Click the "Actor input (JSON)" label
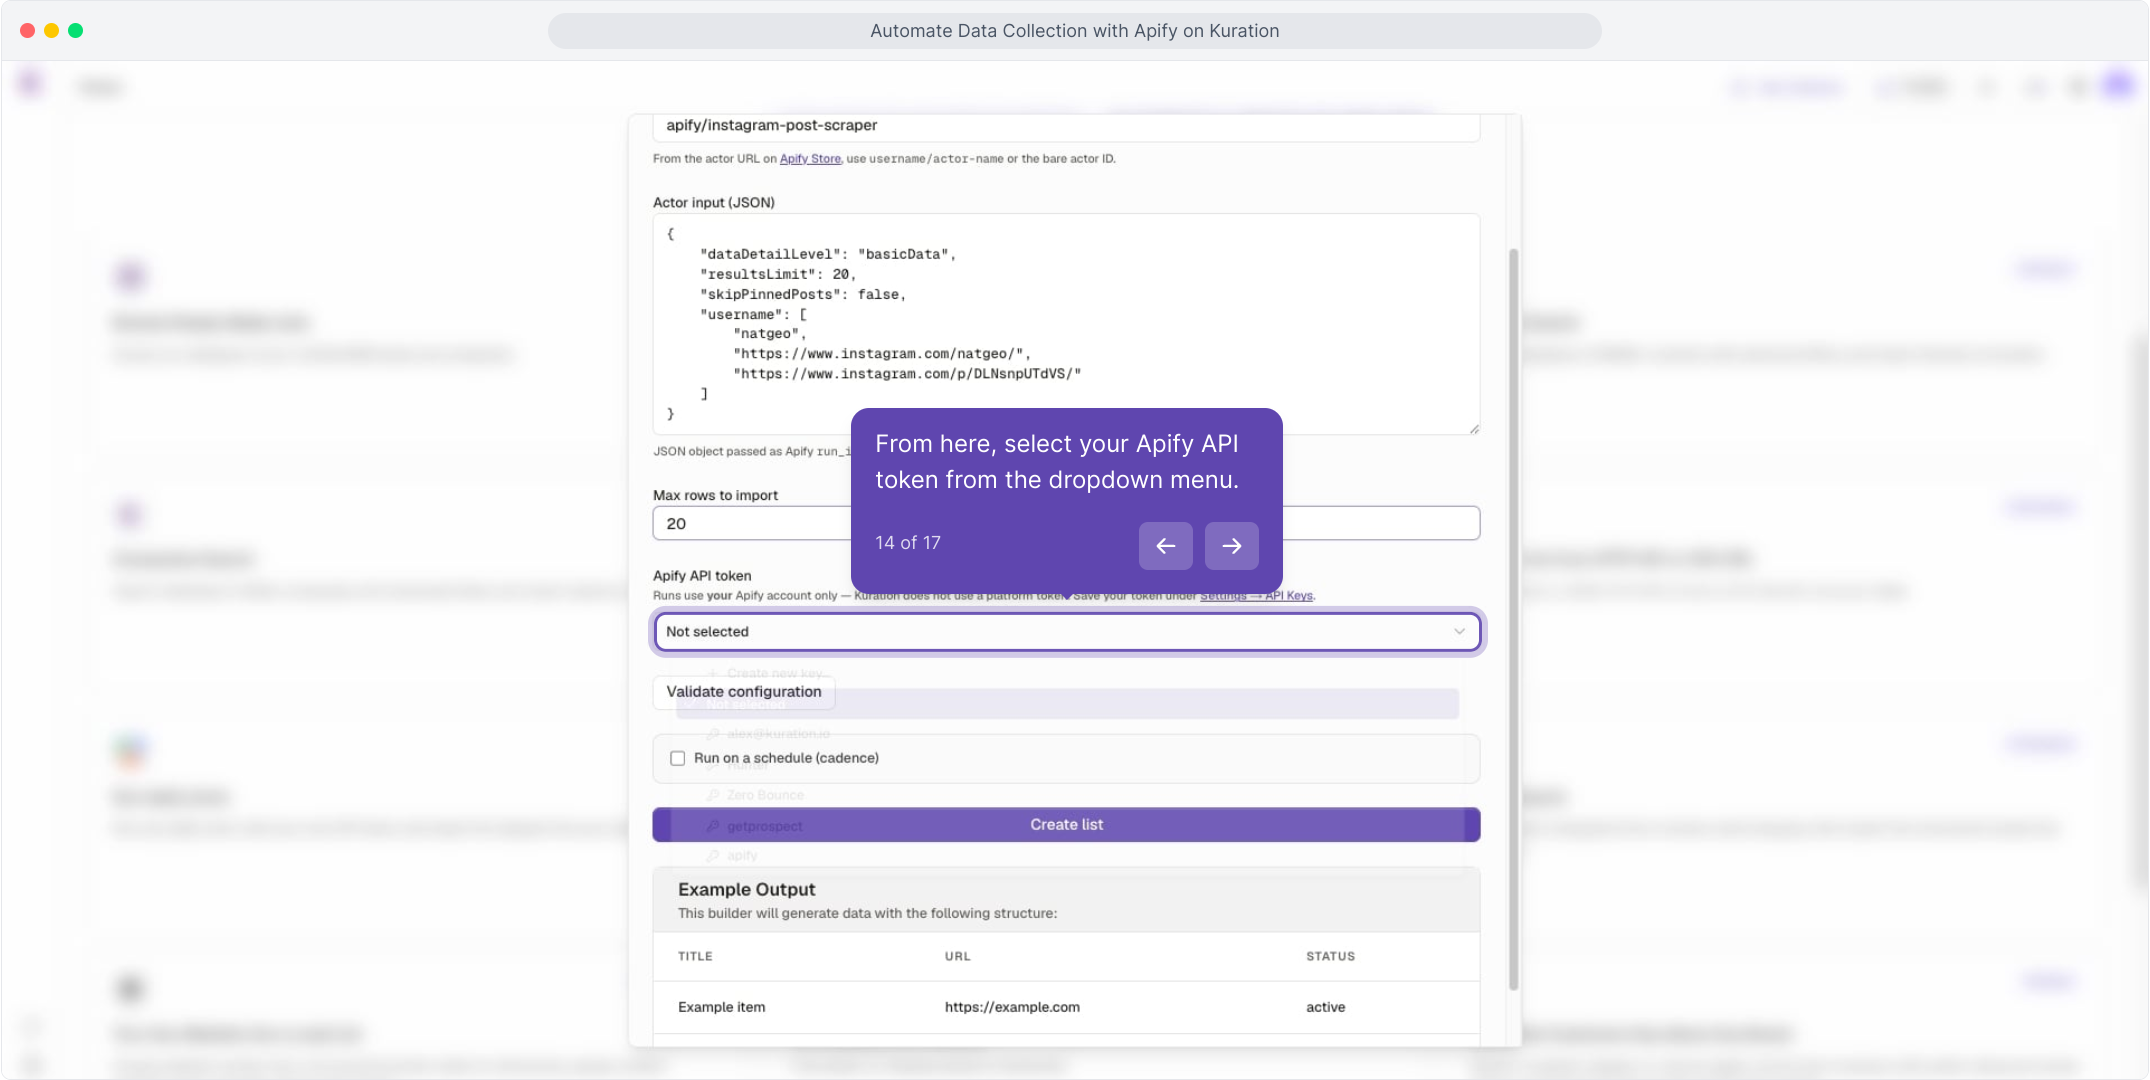2150x1080 pixels. (x=713, y=202)
